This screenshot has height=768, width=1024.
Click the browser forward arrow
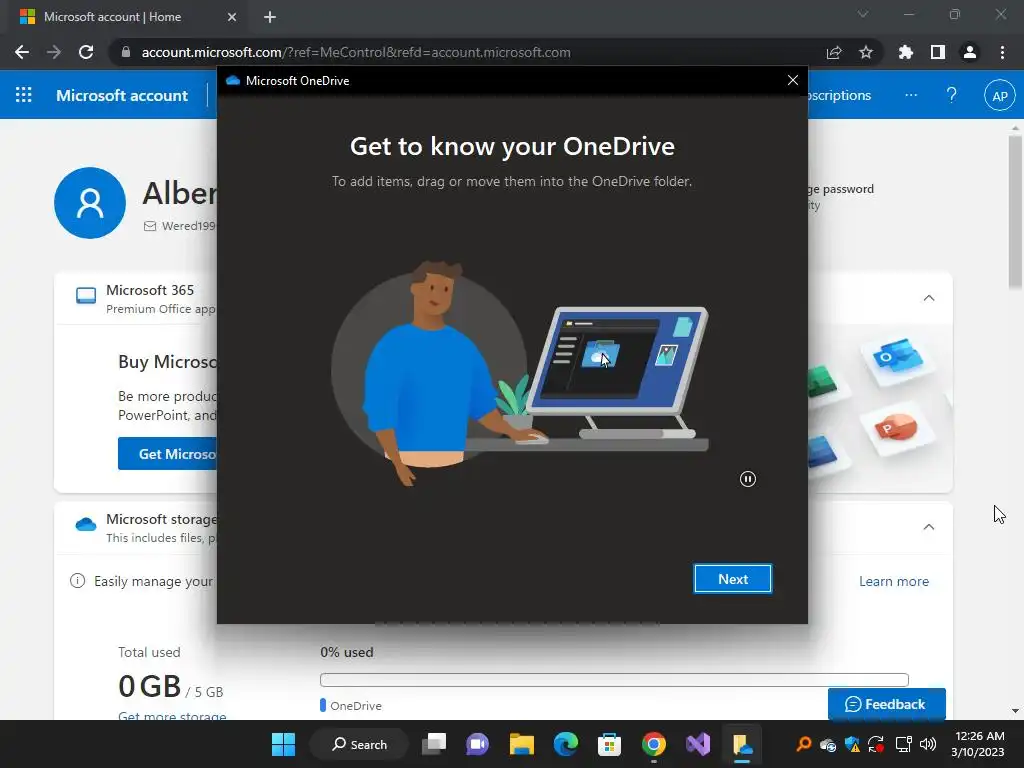pos(54,52)
